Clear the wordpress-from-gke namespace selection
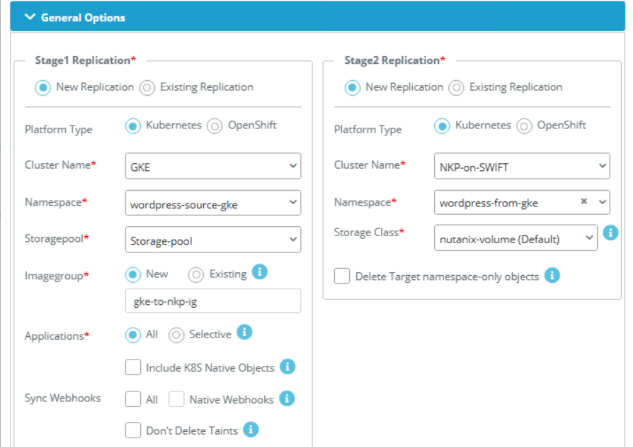Image resolution: width=633 pixels, height=447 pixels. [584, 201]
